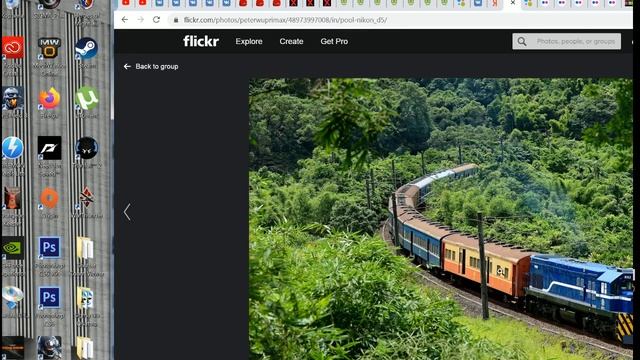This screenshot has width=640, height=360.
Task: Open the Create menu item
Action: 291,41
